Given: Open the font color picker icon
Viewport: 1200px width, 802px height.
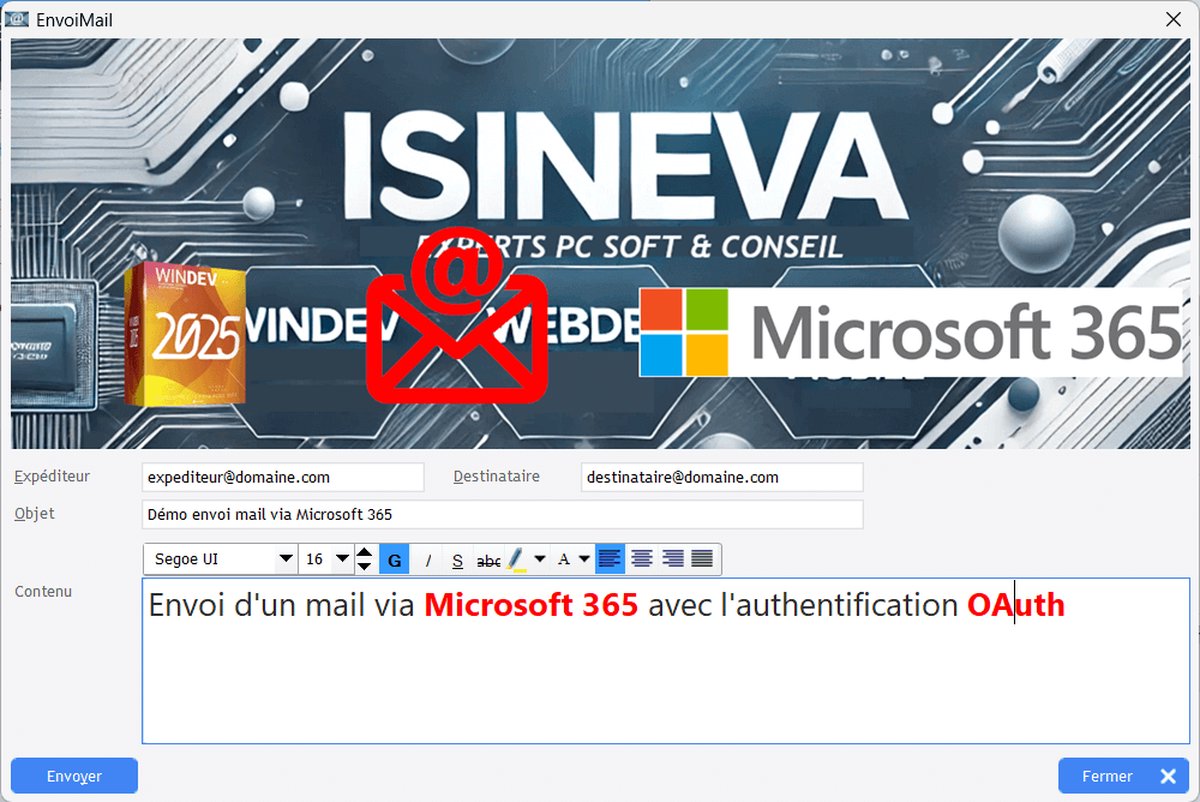Looking at the screenshot, I should pyautogui.click(x=564, y=559).
